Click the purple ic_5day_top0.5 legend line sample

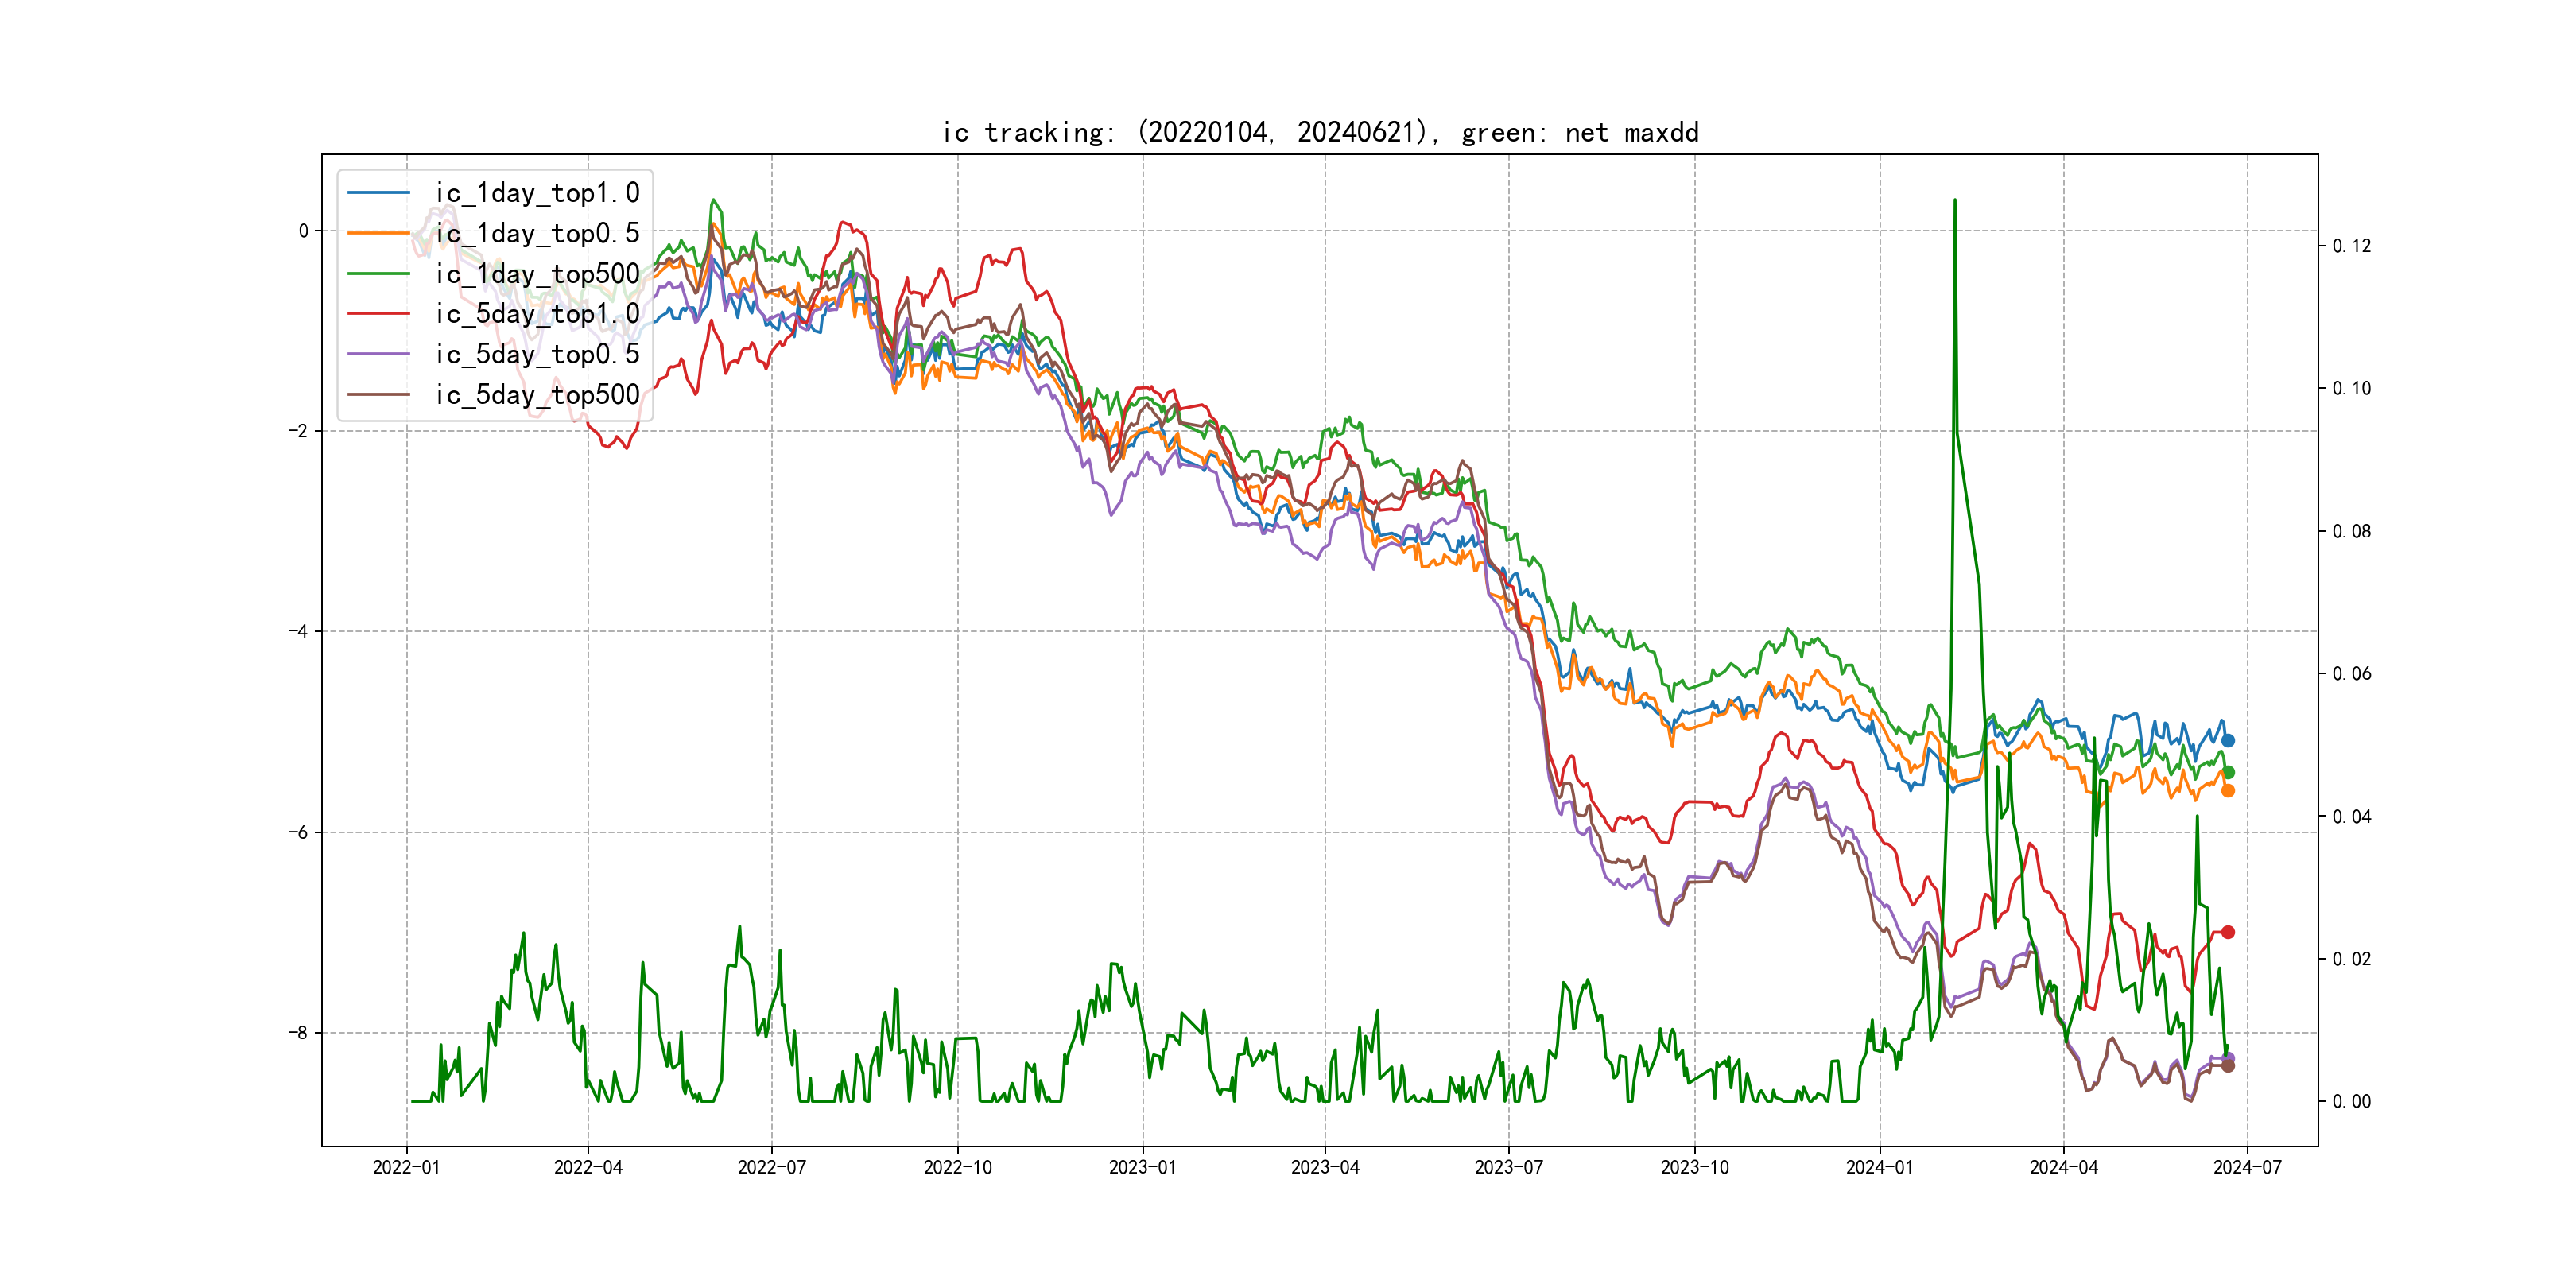pyautogui.click(x=378, y=354)
